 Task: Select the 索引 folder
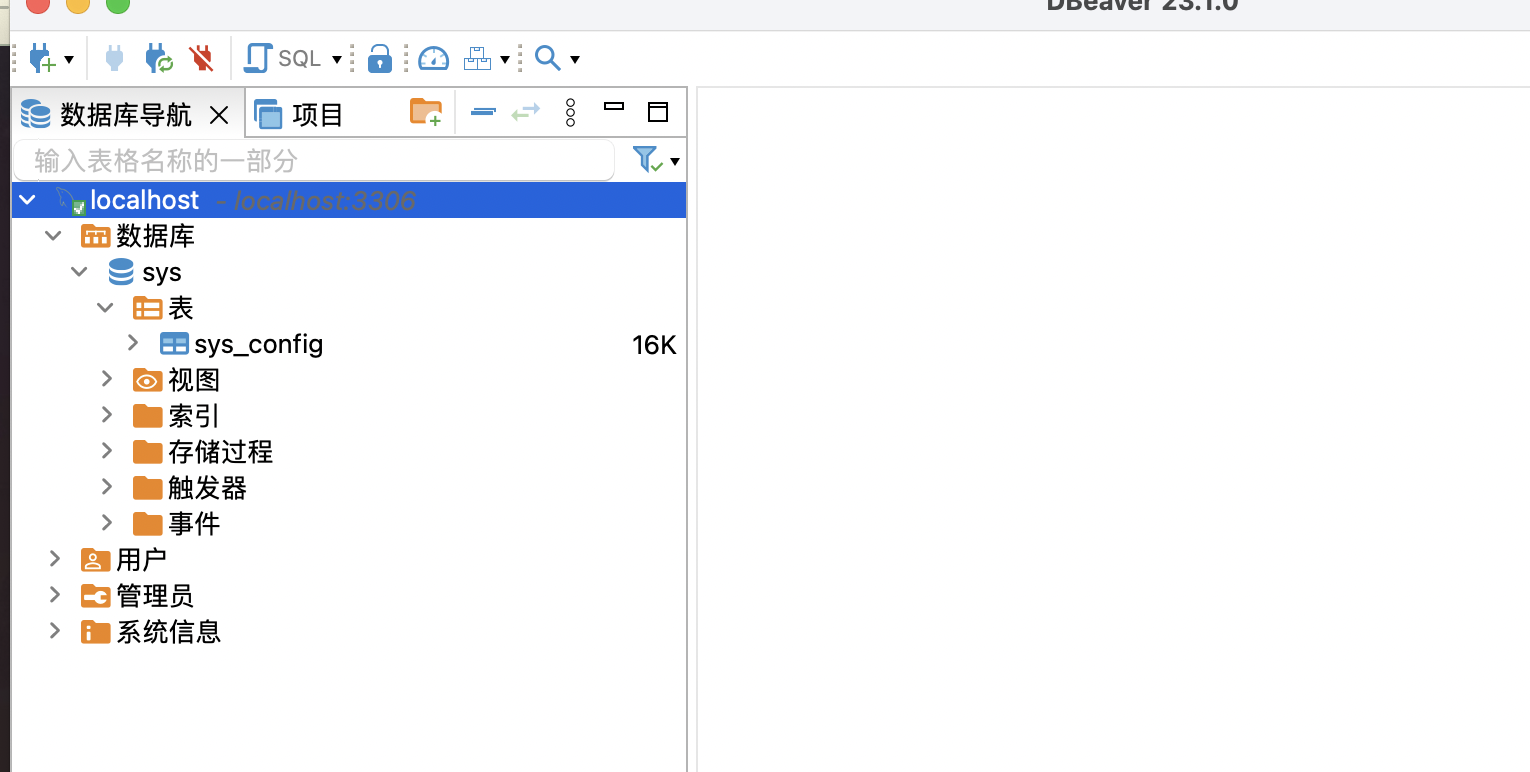[194, 416]
